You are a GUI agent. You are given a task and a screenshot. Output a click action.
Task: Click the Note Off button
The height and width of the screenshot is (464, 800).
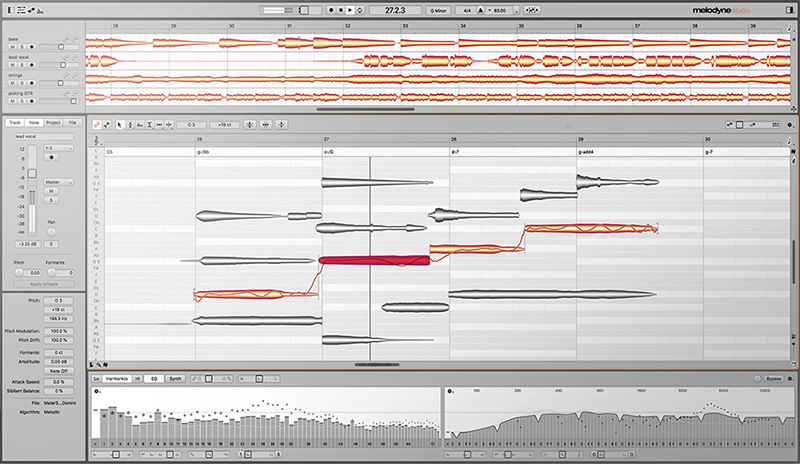[59, 370]
